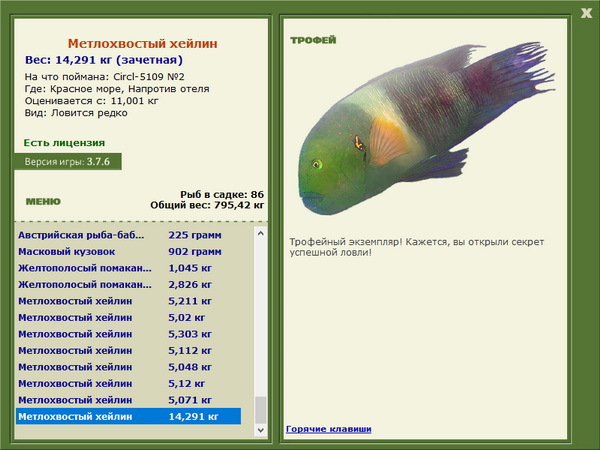Close the trophy window with the X

click(x=586, y=12)
